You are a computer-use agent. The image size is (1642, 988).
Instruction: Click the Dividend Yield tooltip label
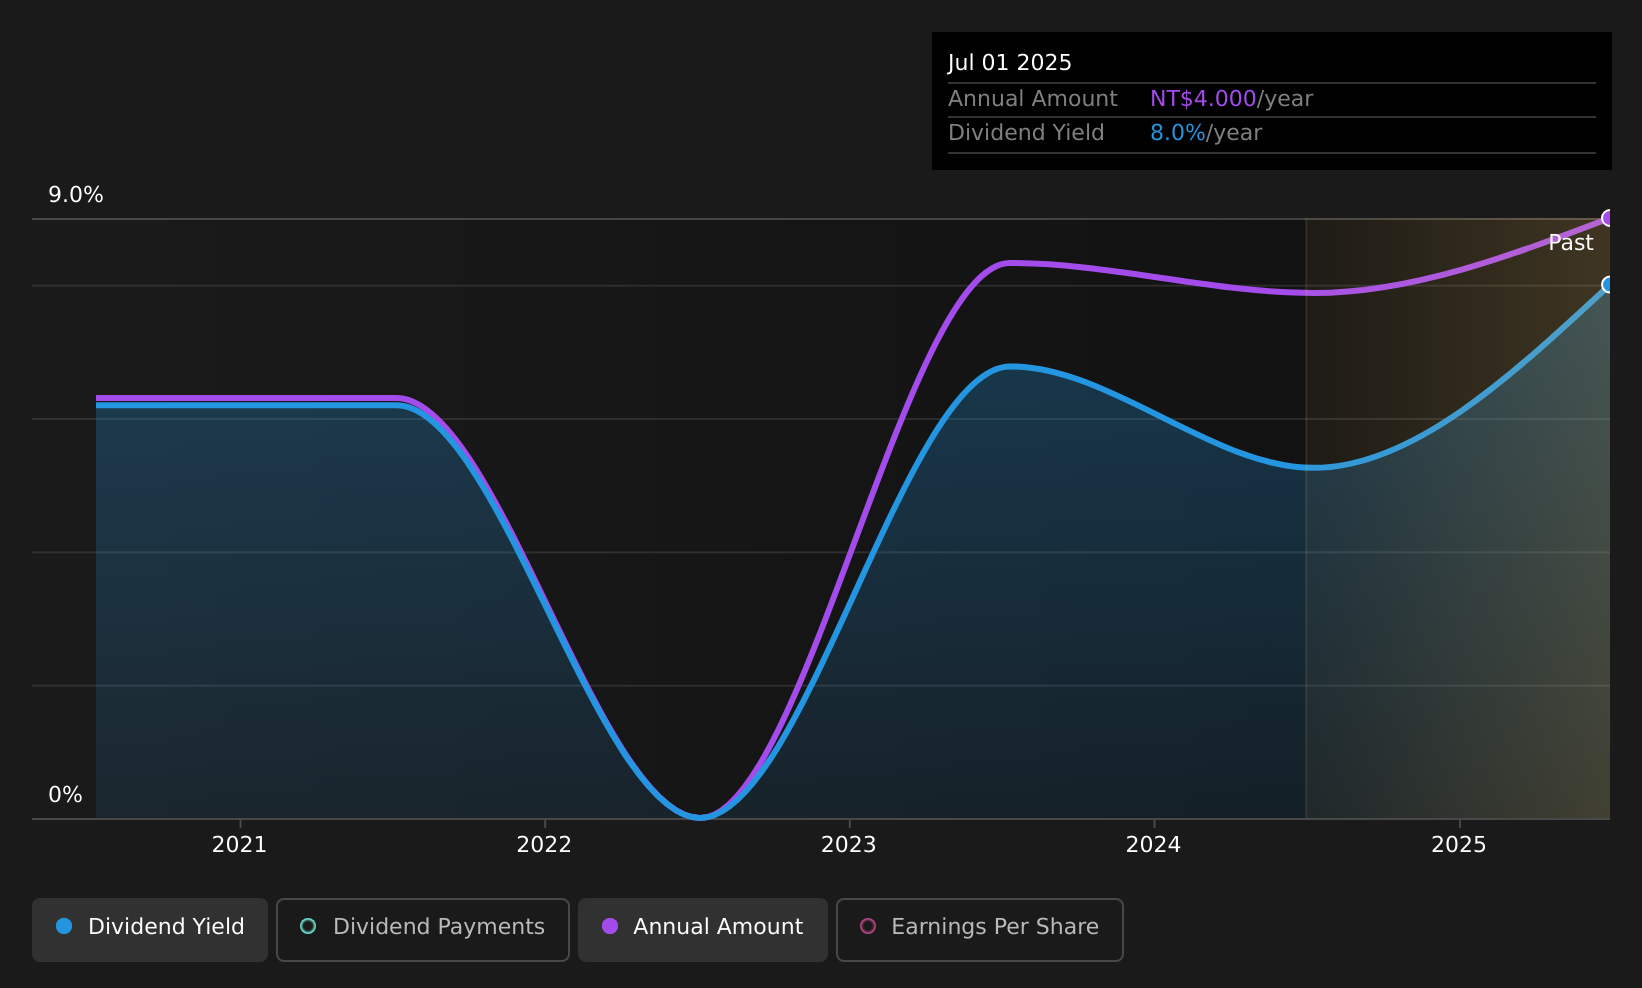(x=1026, y=133)
